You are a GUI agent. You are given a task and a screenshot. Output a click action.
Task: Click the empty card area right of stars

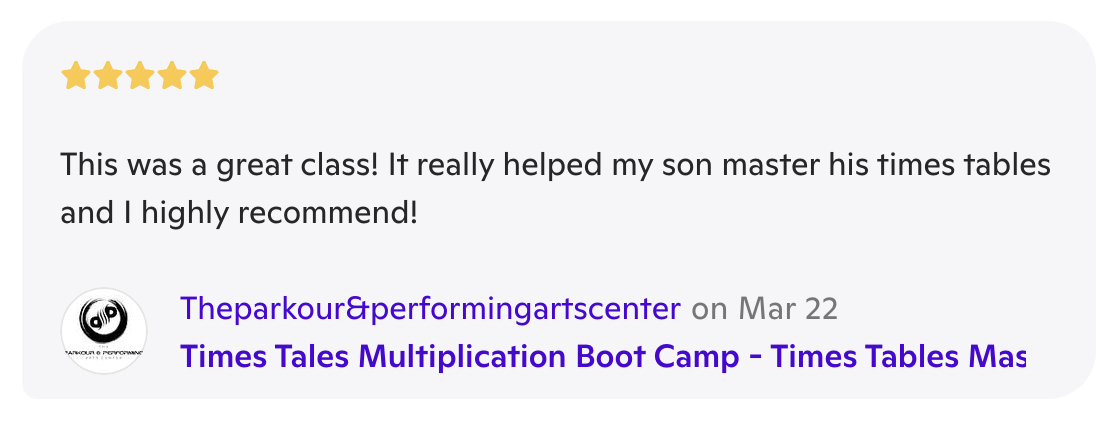[600, 76]
